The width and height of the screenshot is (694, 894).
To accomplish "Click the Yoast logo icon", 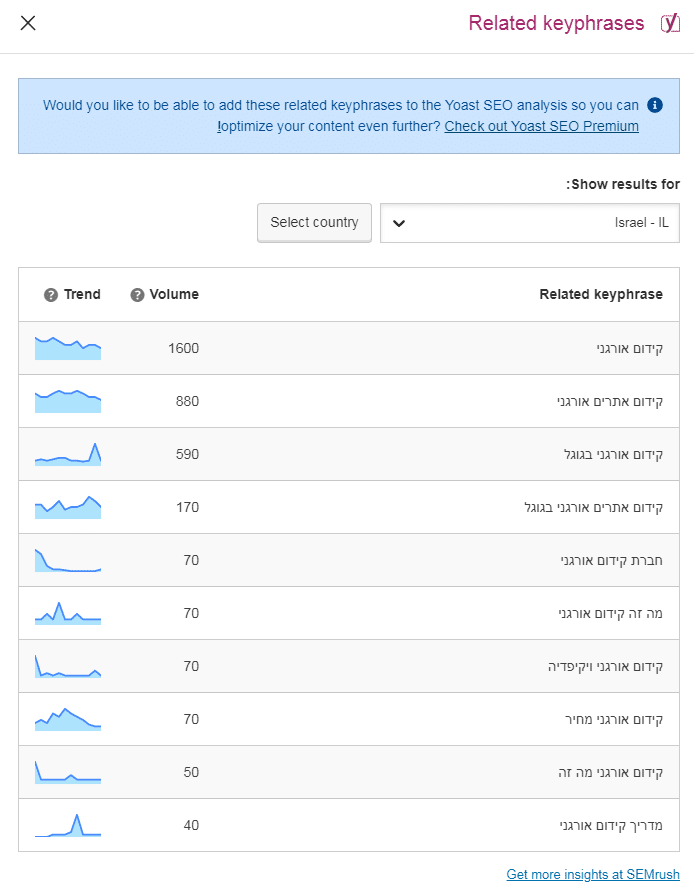I will pyautogui.click(x=670, y=23).
